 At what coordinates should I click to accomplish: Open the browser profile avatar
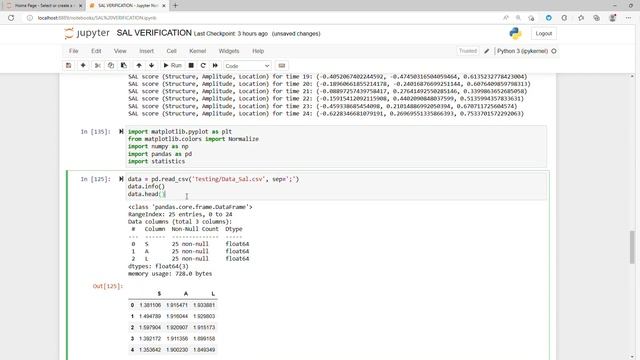[613, 18]
